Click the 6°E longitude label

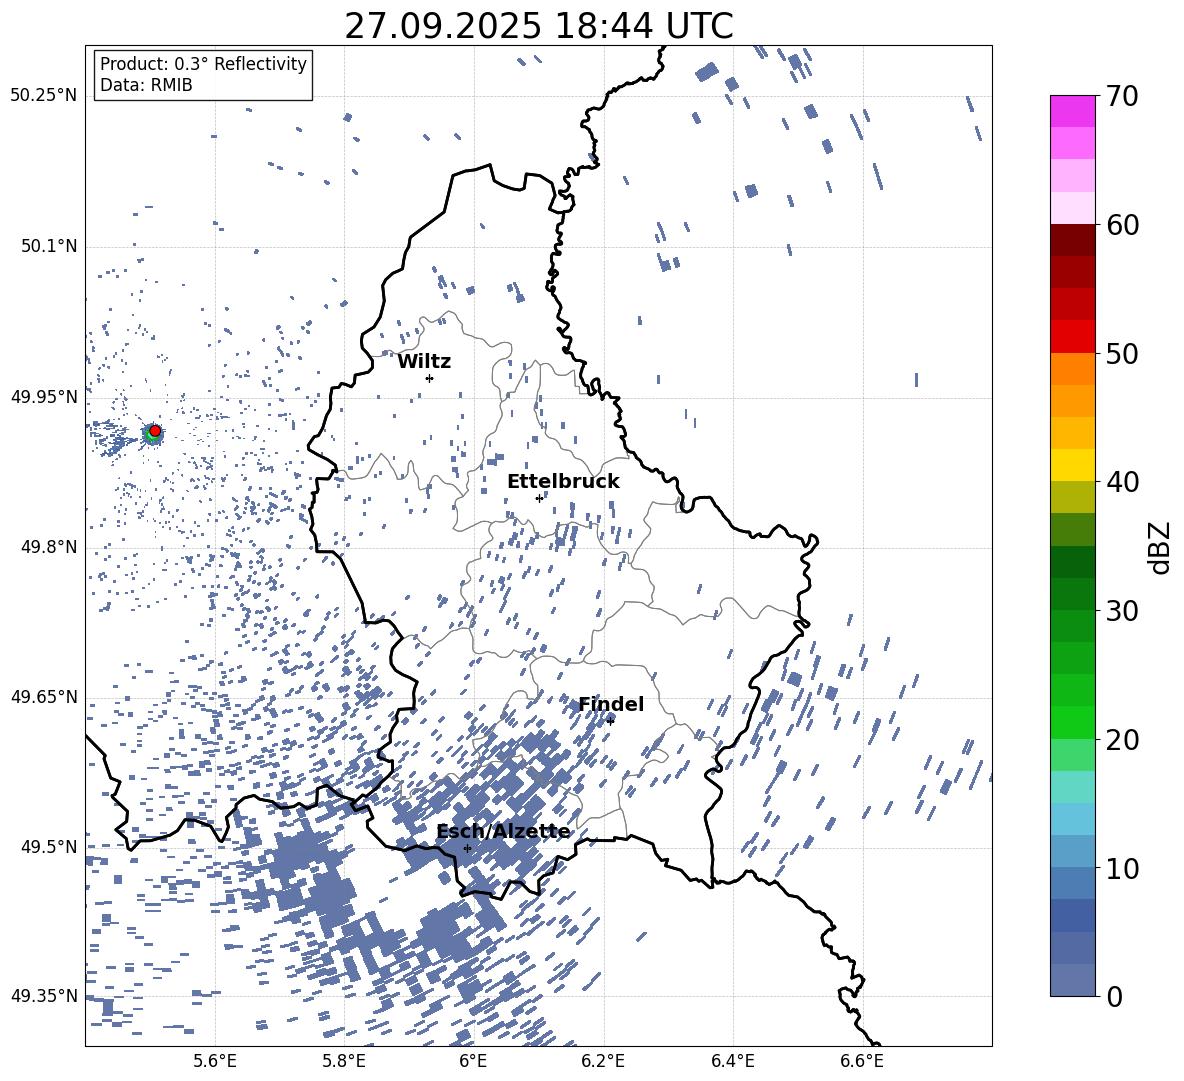(x=473, y=1061)
